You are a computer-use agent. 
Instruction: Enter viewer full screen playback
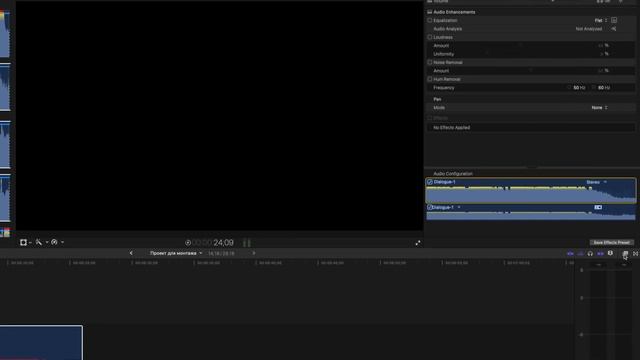[x=418, y=243]
